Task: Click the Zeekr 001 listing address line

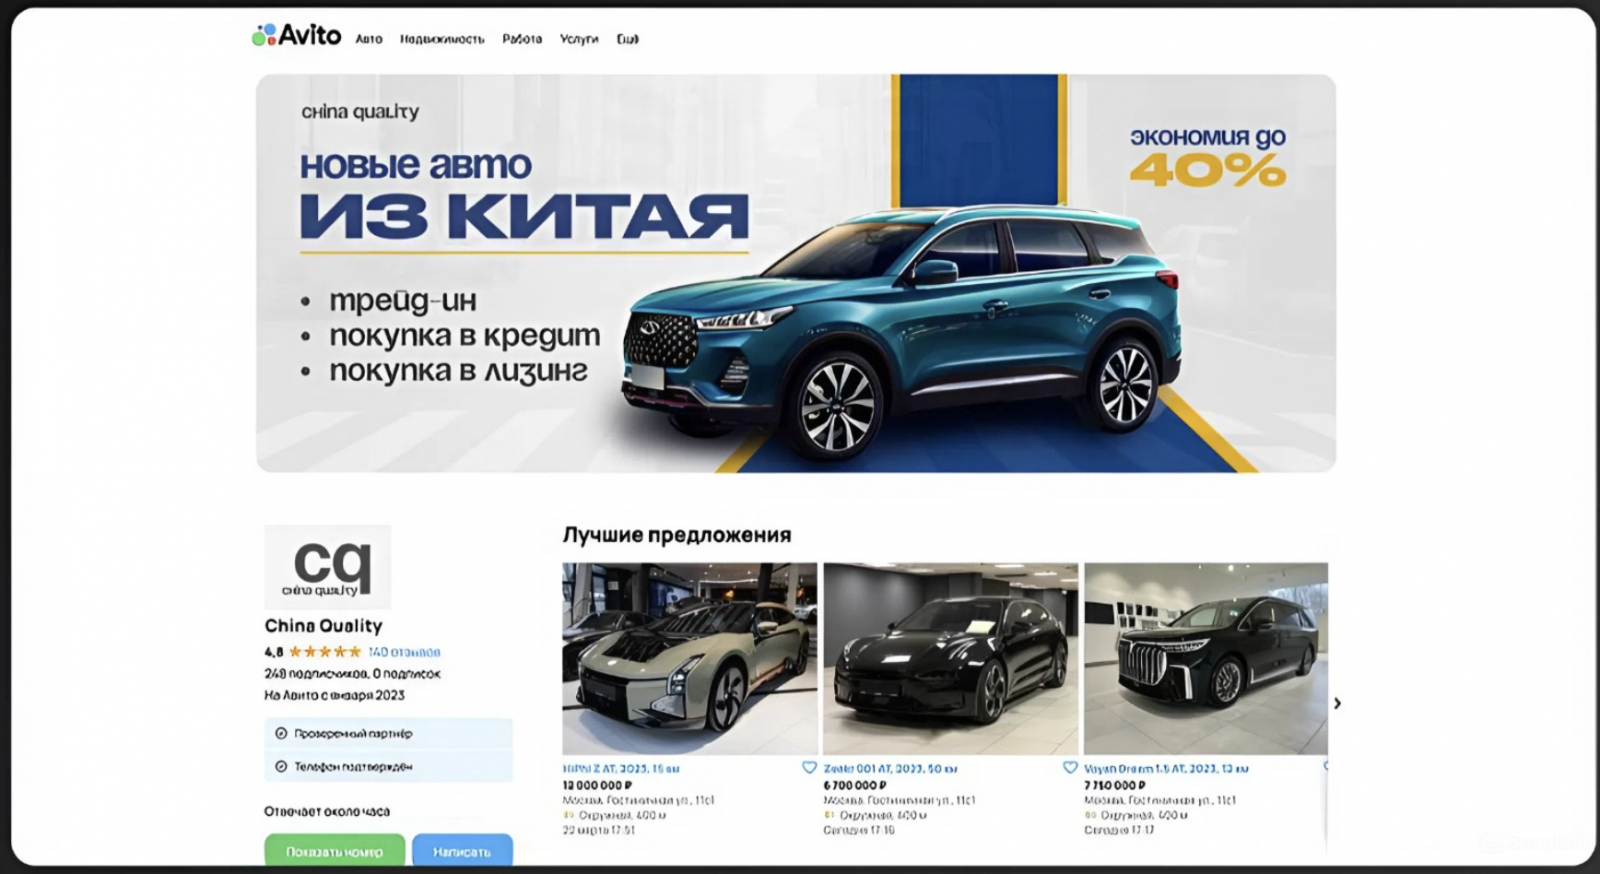Action: 899,800
